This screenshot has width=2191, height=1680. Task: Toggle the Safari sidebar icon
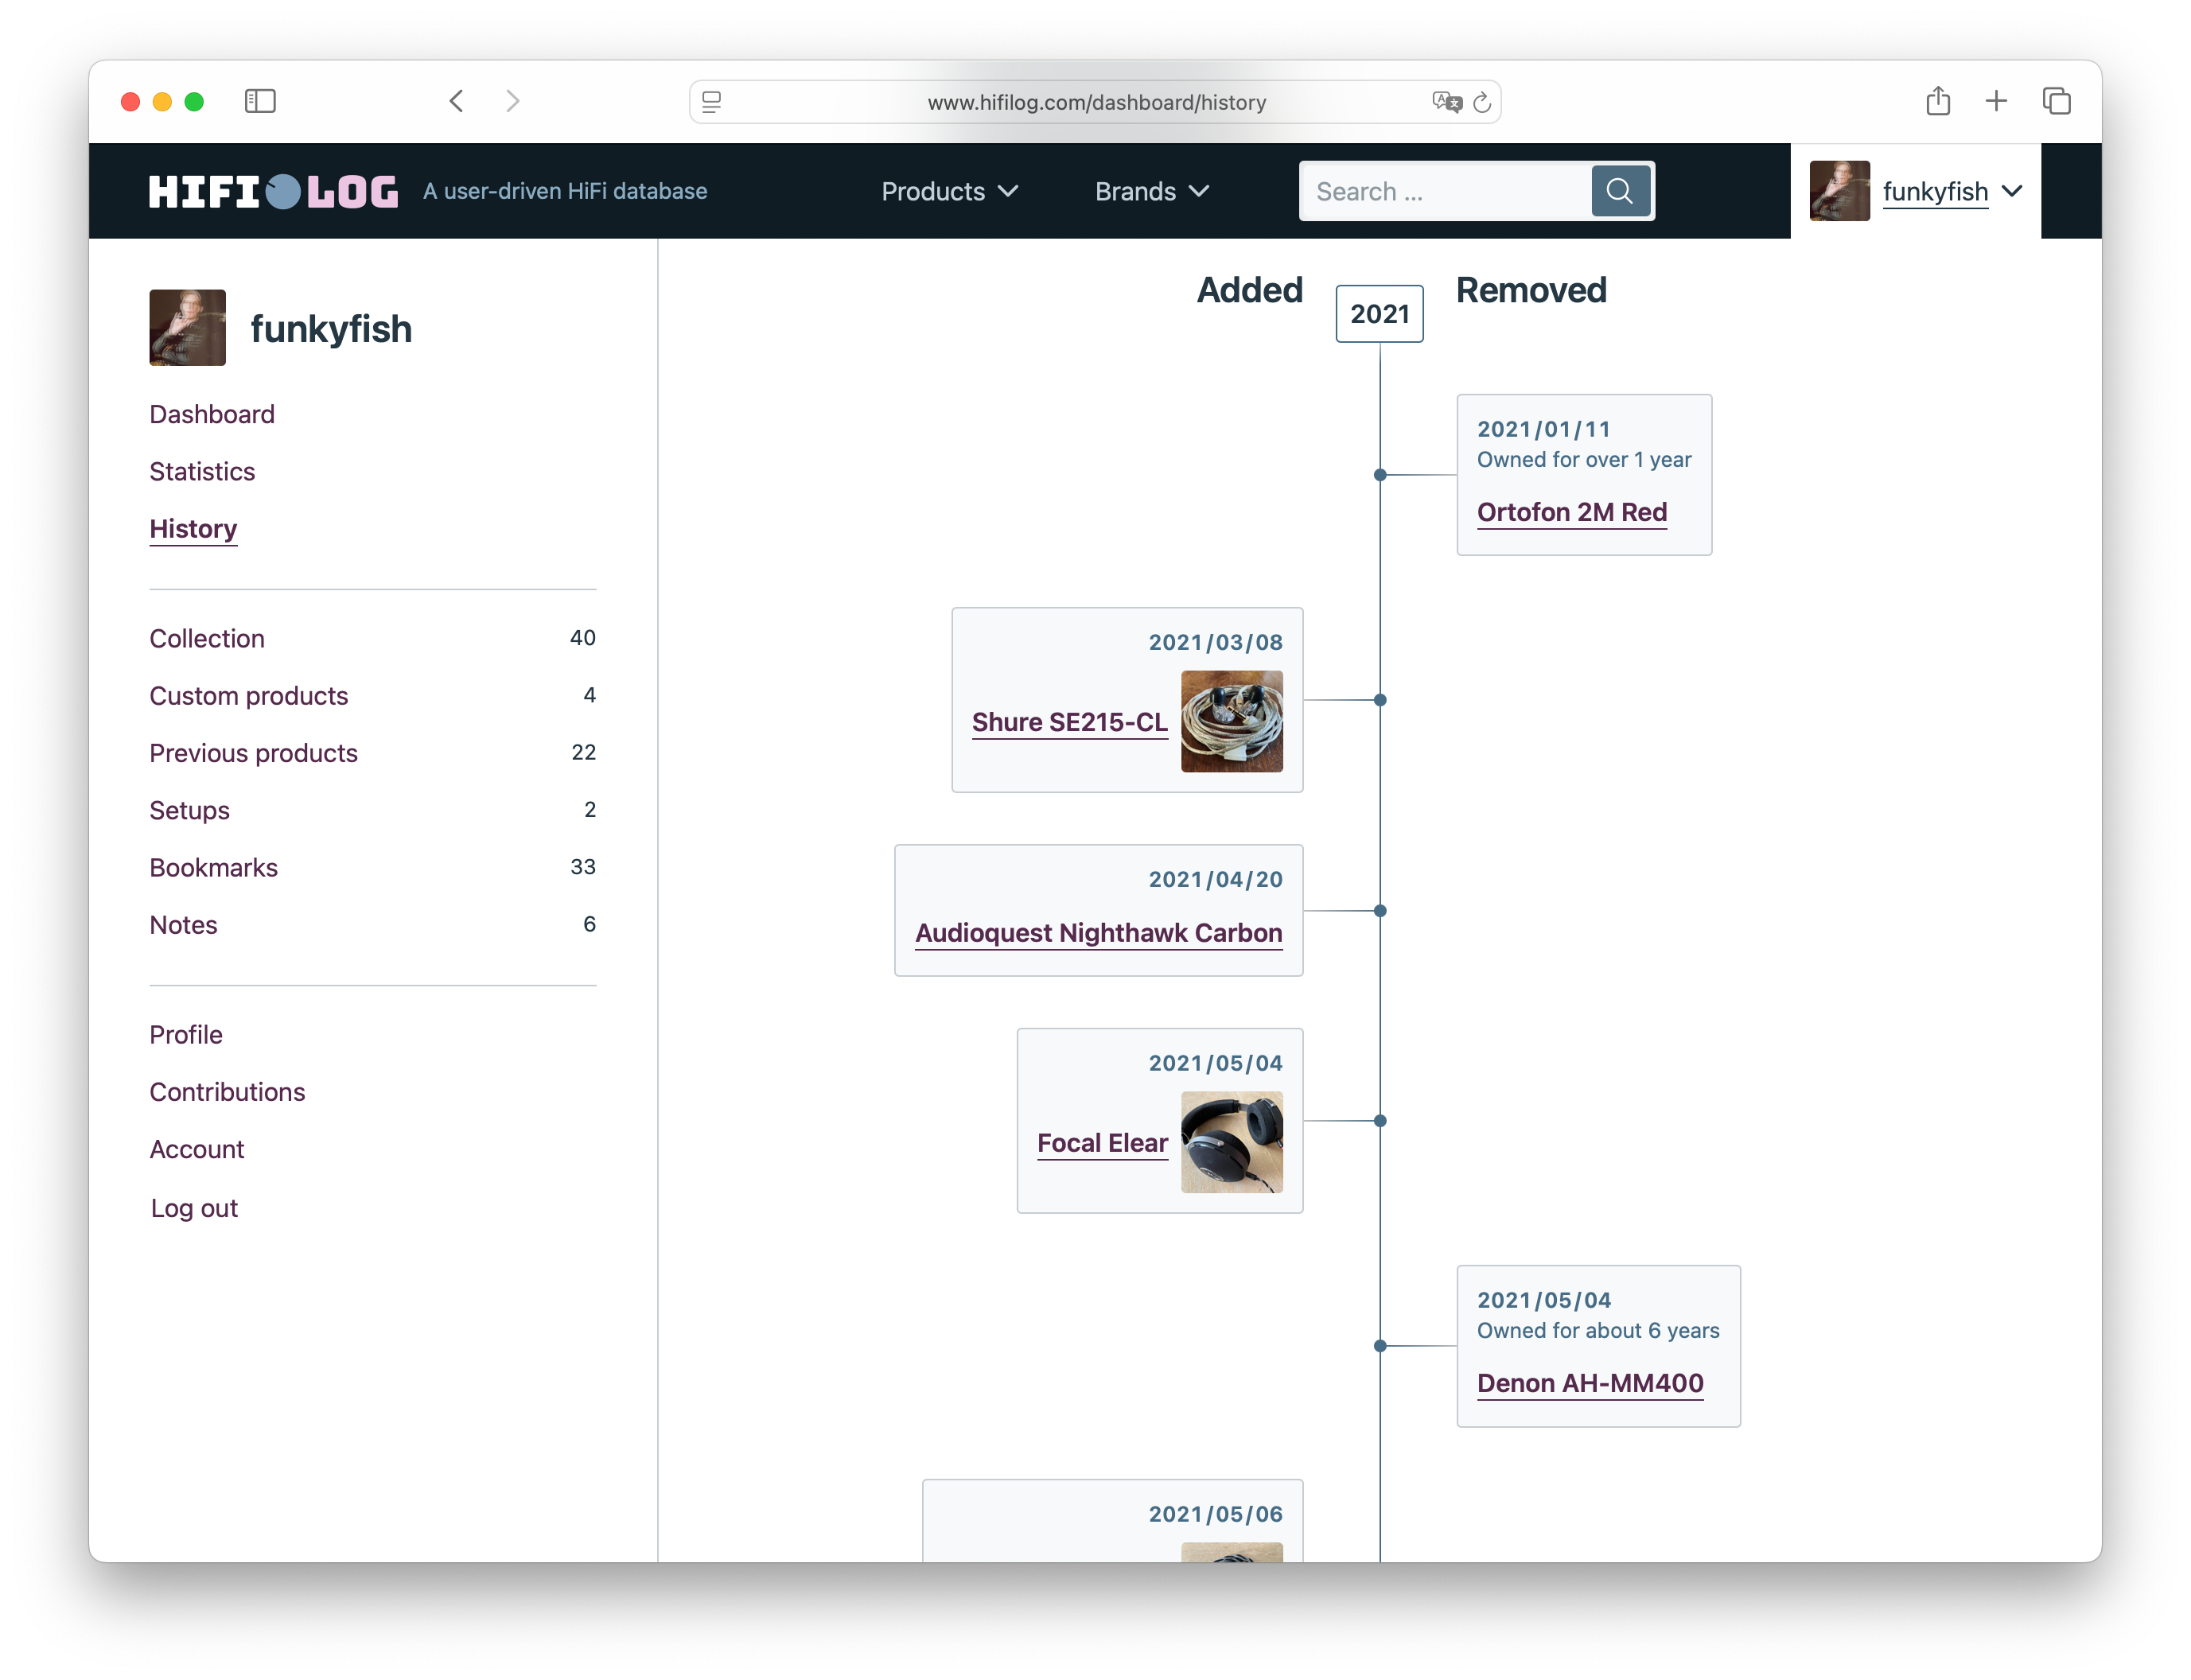pyautogui.click(x=260, y=101)
